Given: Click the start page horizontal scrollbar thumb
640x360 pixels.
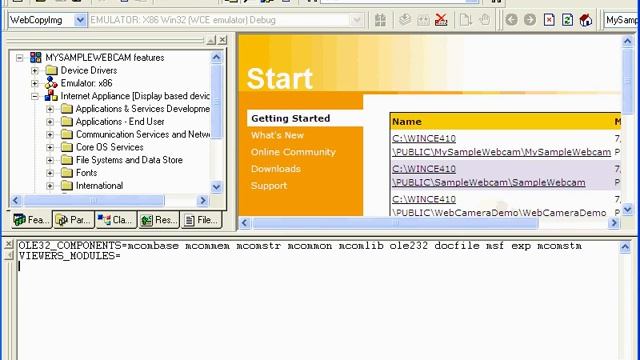Looking at the screenshot, I should [x=395, y=223].
